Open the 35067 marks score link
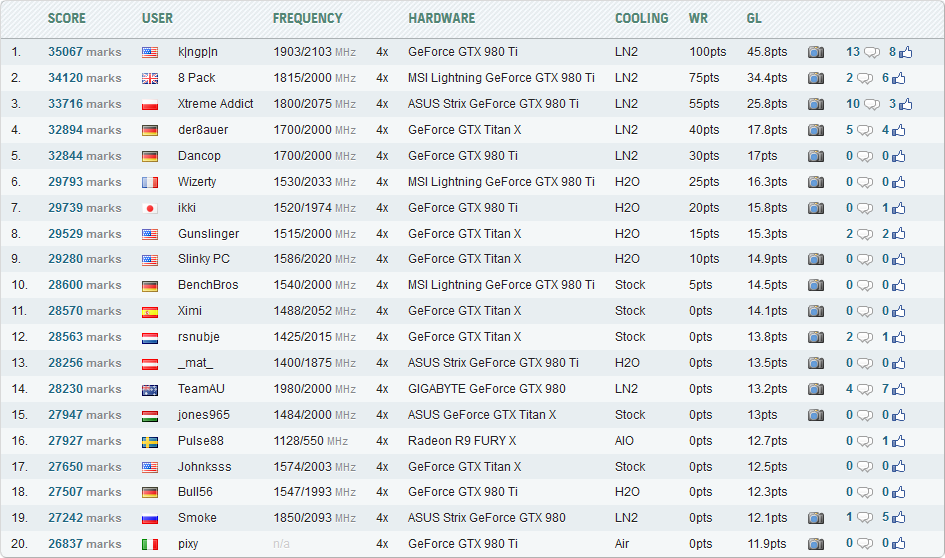Screen dimensions: 945x558 (84, 52)
